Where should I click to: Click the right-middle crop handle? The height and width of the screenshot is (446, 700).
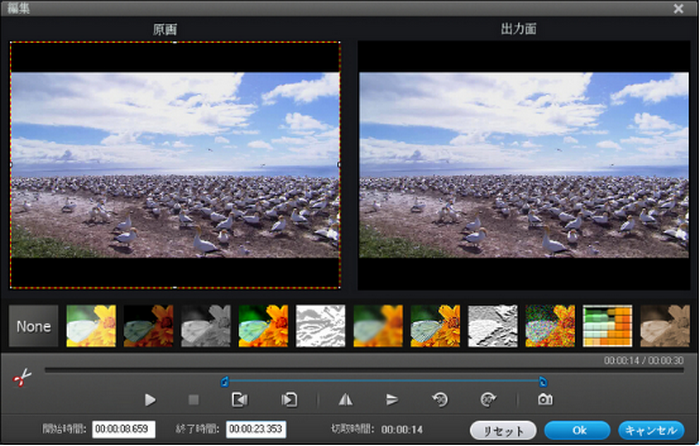click(339, 165)
